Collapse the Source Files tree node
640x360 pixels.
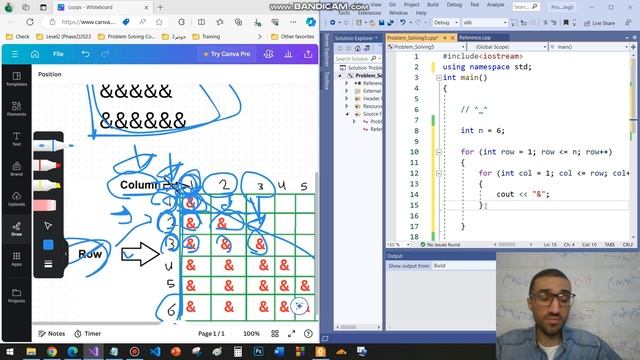pos(347,114)
